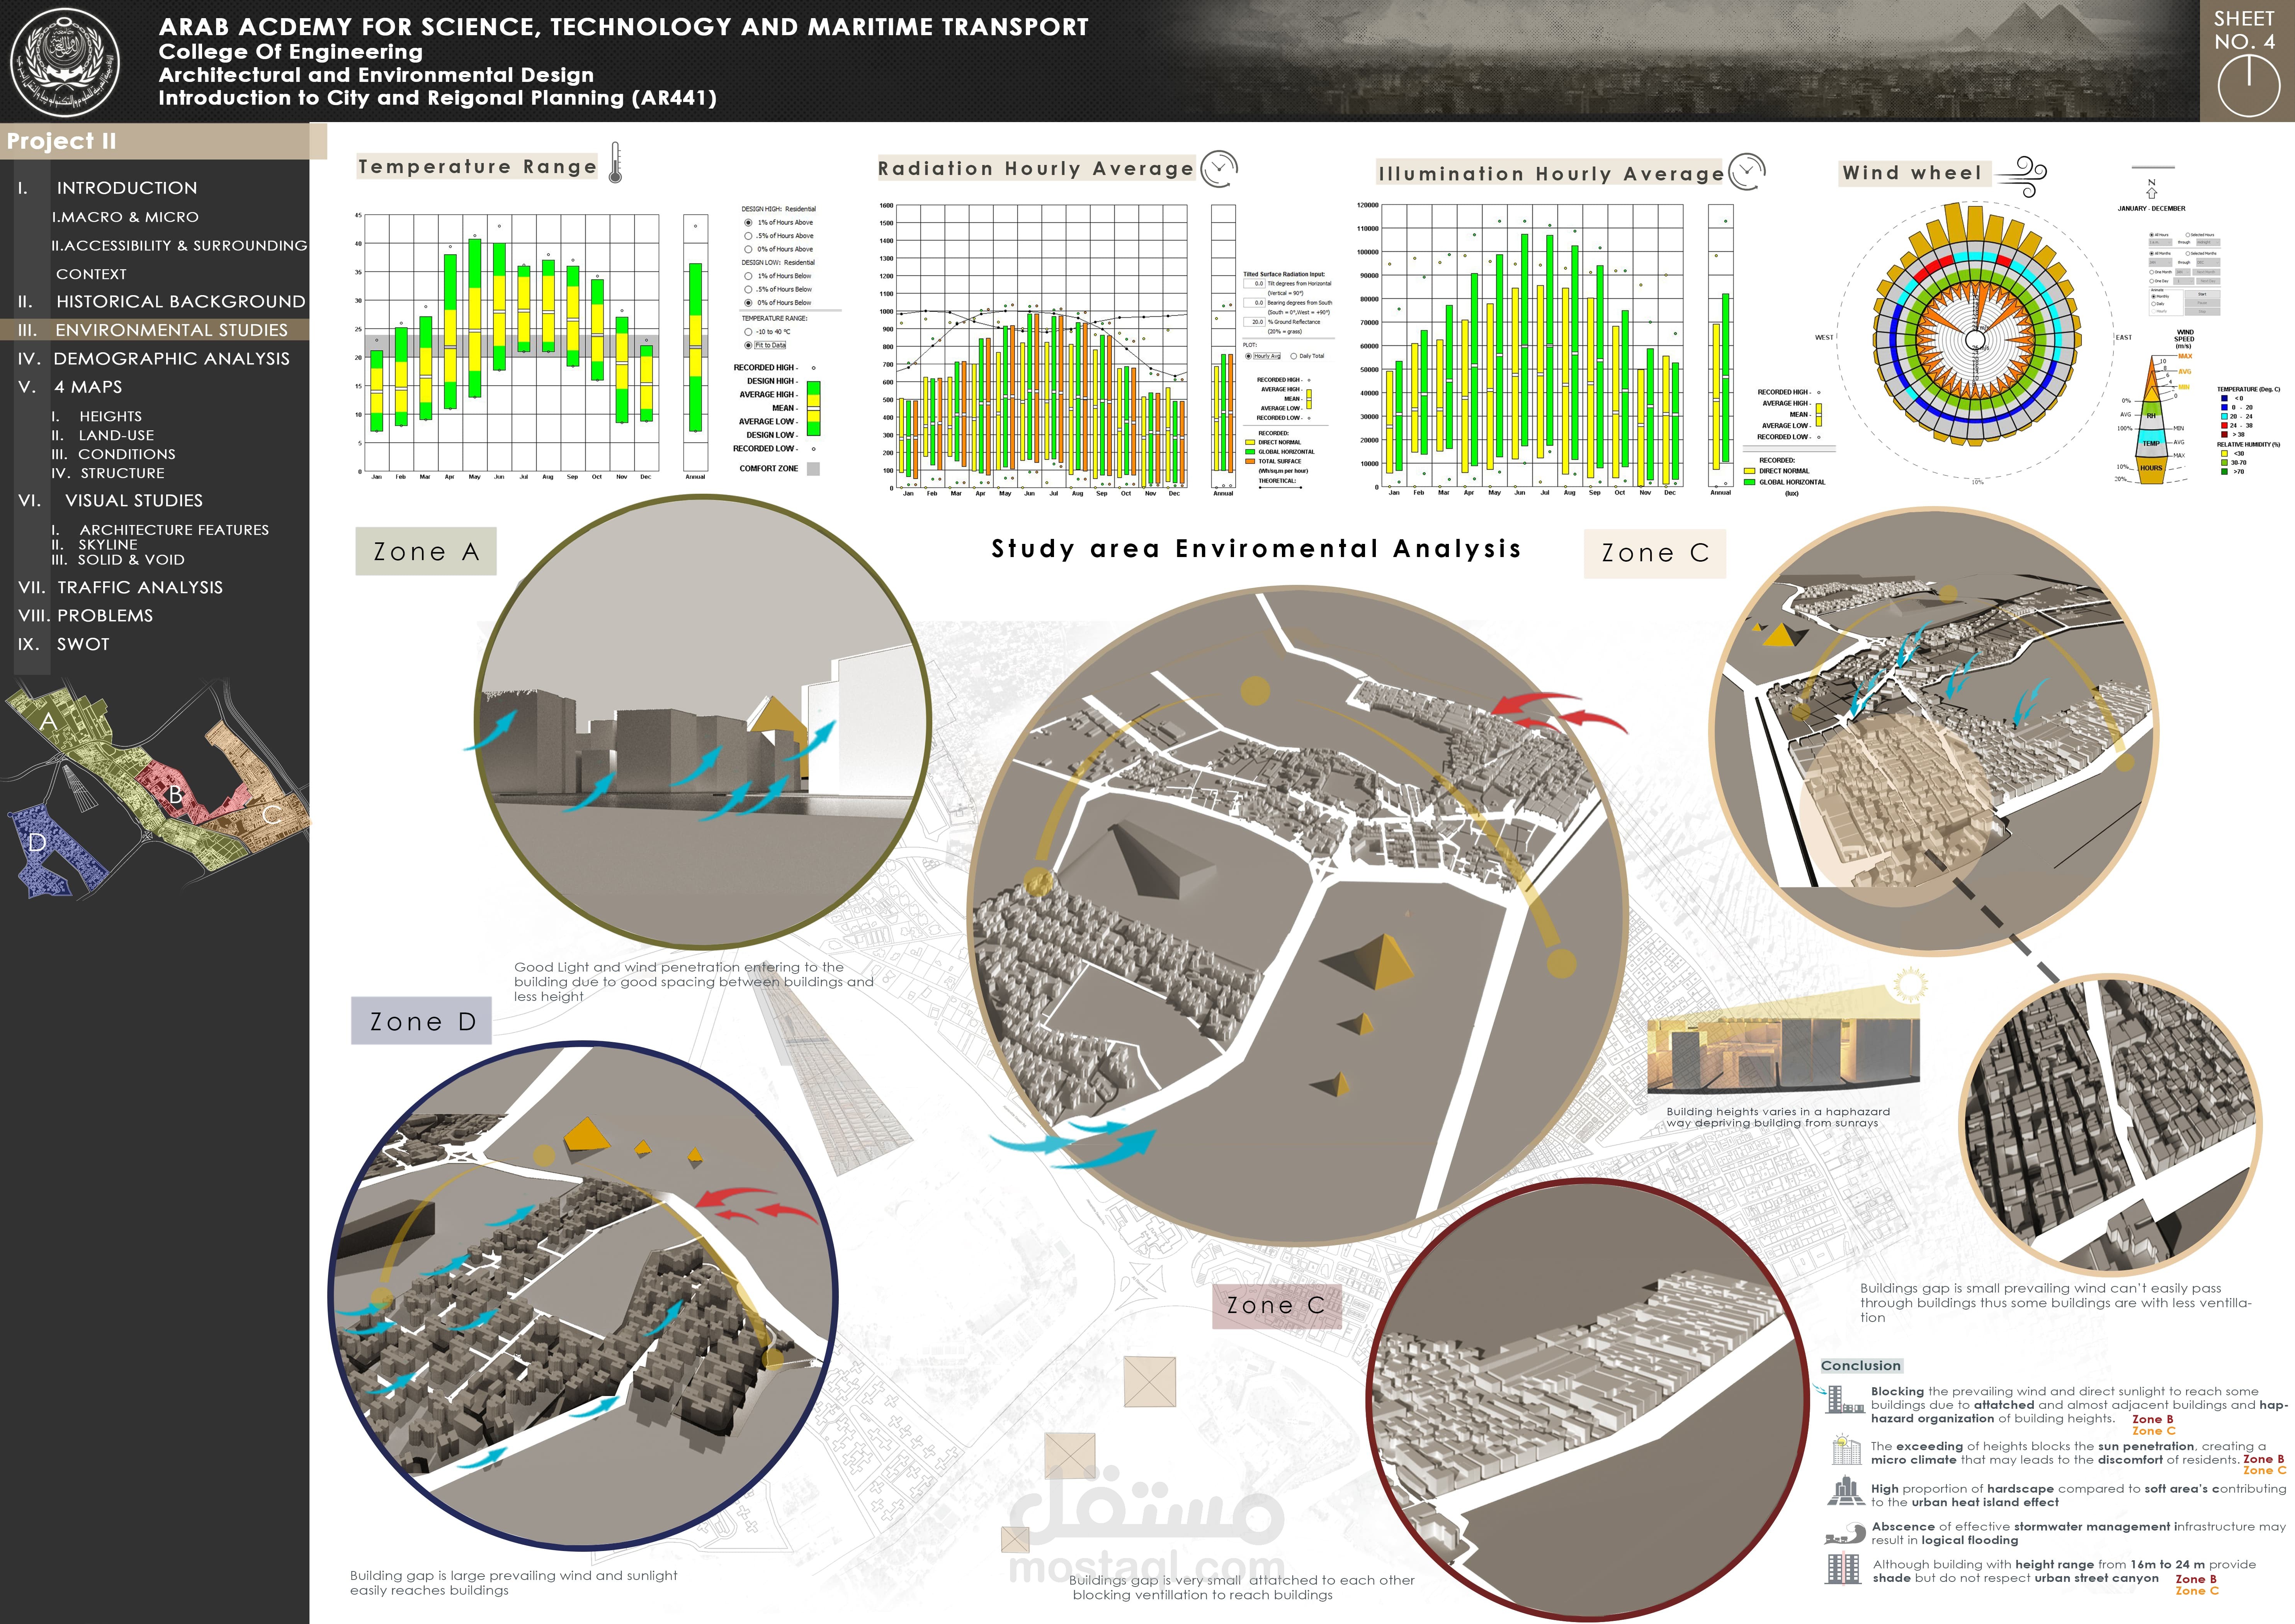Click the Tilt degrees from Horizontal field

click(1255, 283)
